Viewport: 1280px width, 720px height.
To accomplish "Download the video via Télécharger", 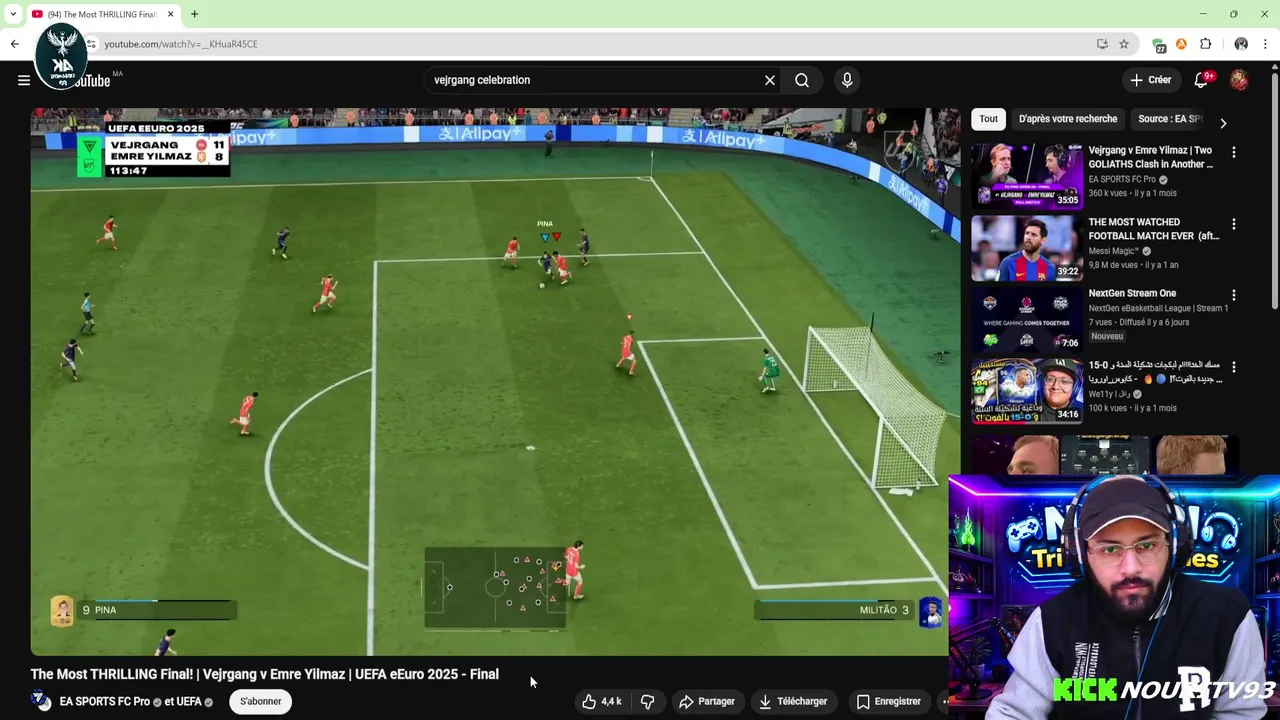I will point(793,701).
